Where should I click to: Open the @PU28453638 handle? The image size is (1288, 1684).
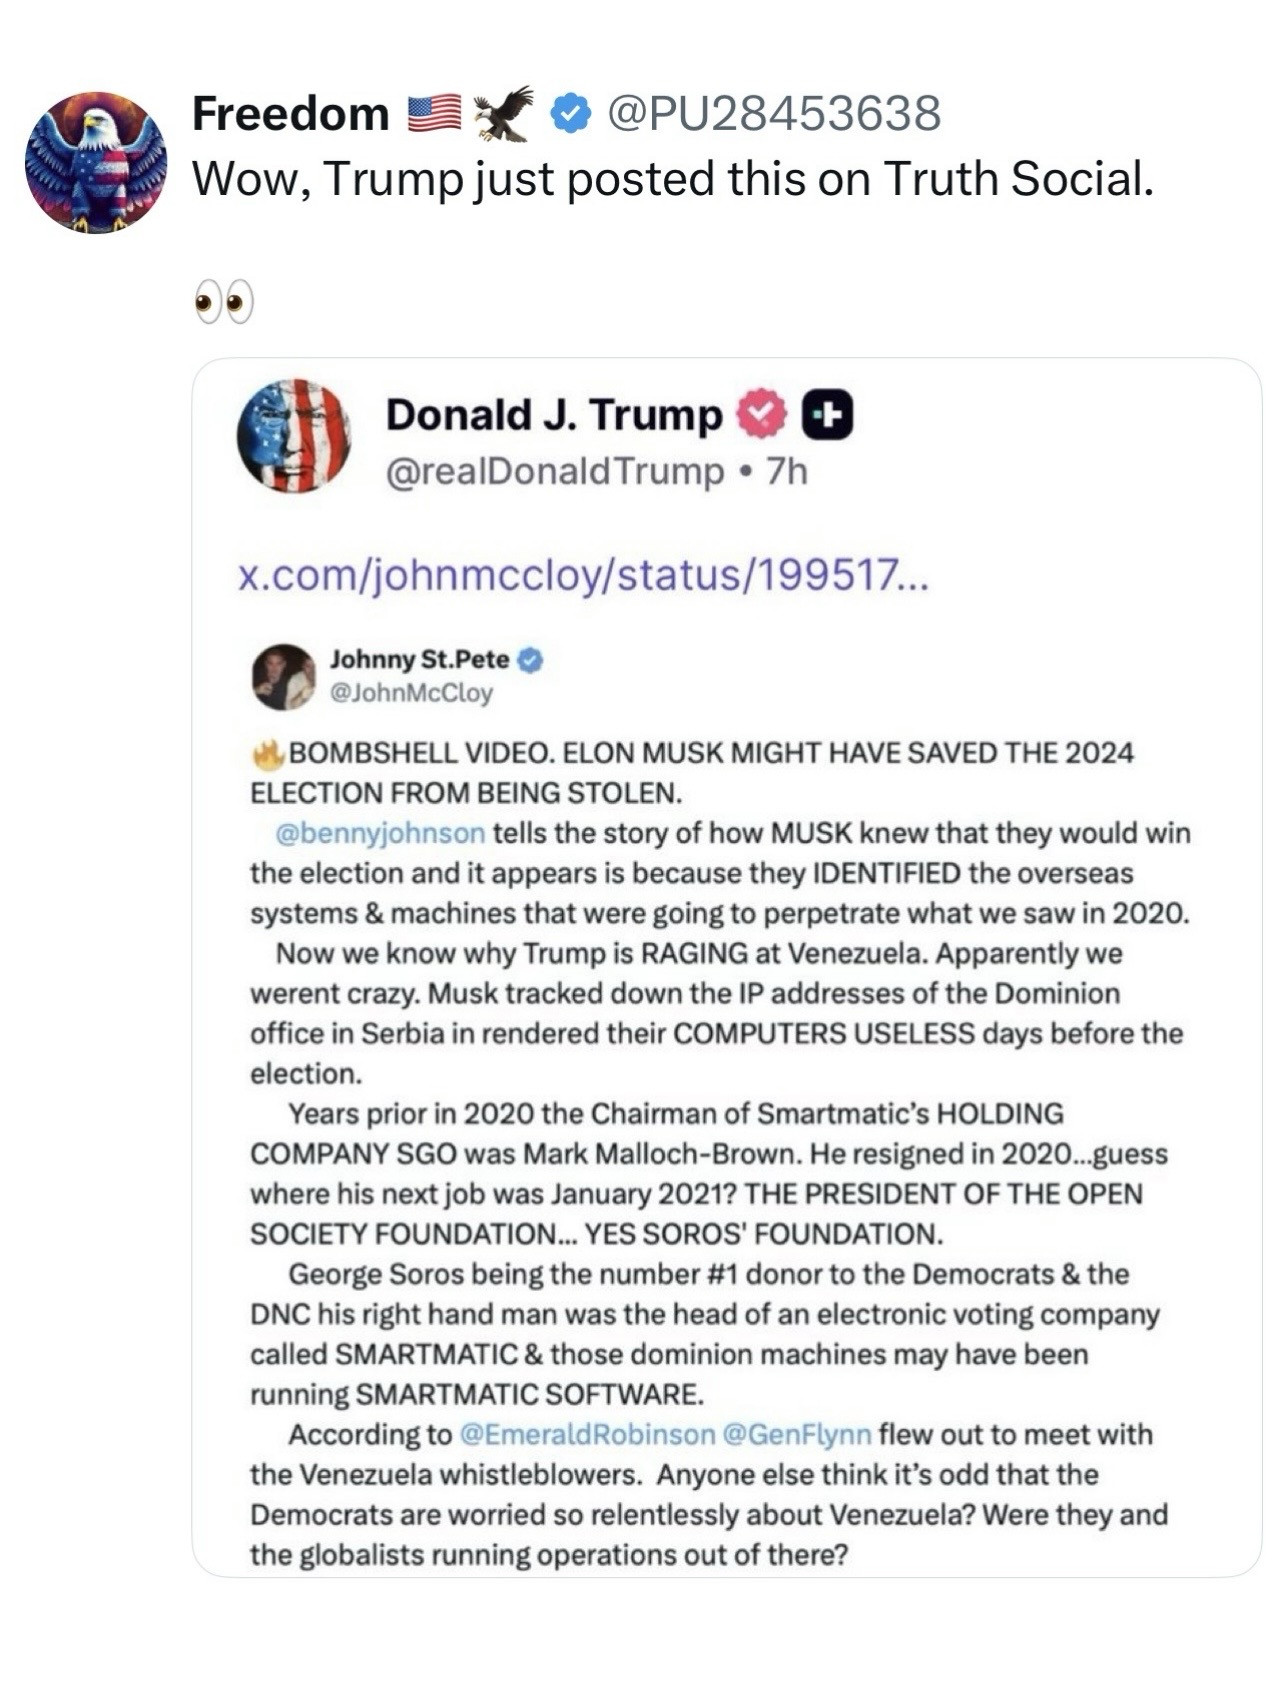774,114
